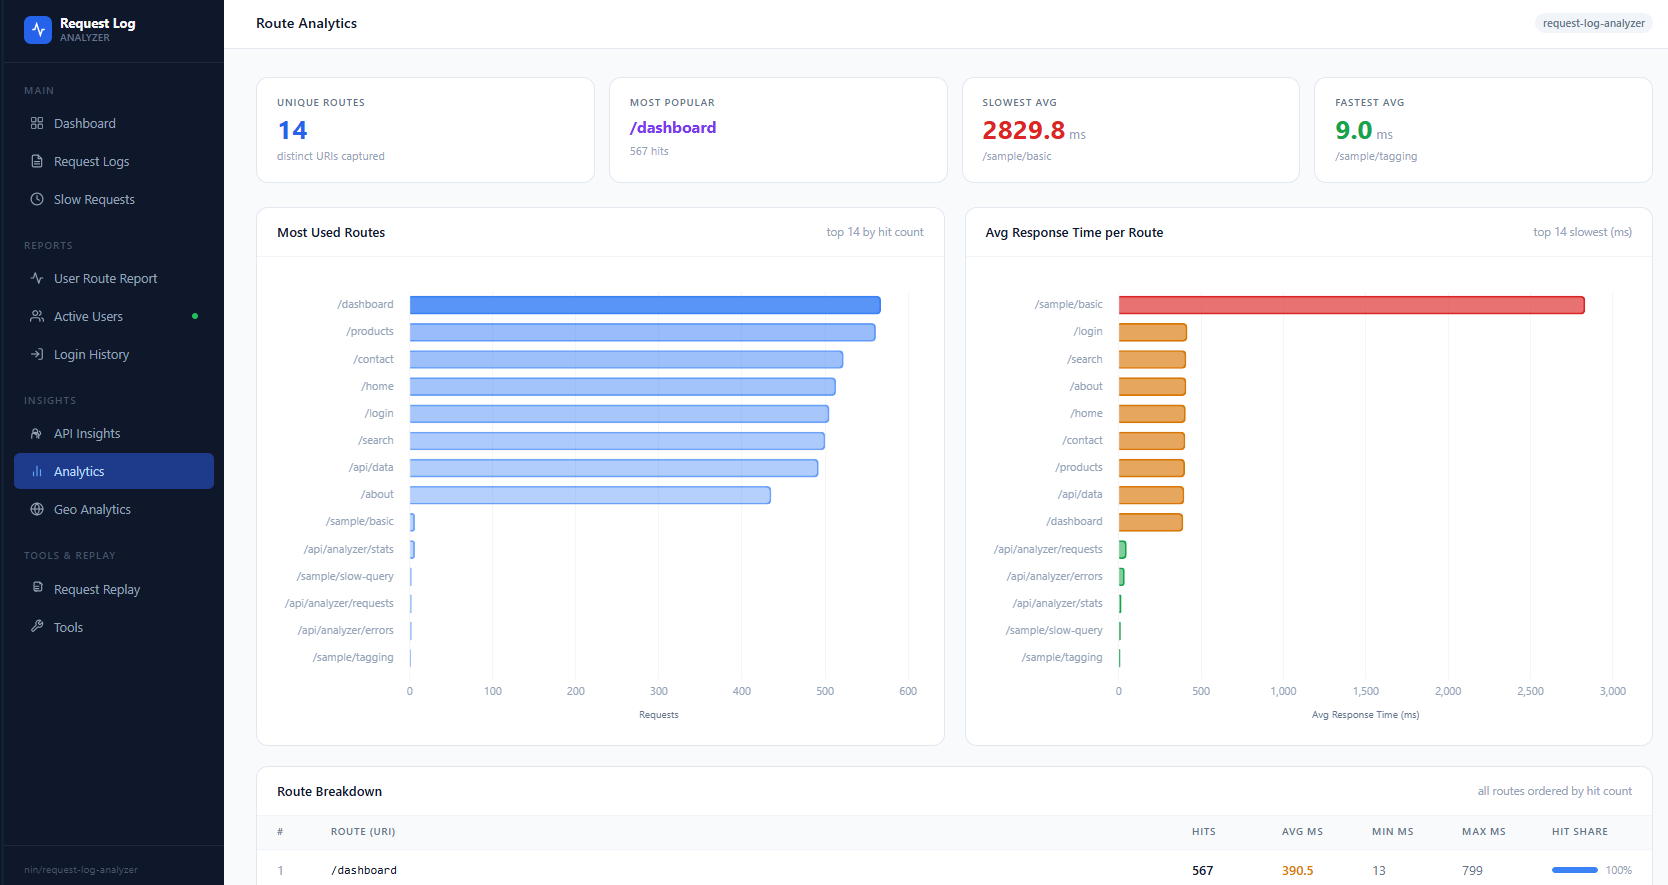The width and height of the screenshot is (1668, 885).
Task: Click the MIN MS column header
Action: pos(1392,832)
